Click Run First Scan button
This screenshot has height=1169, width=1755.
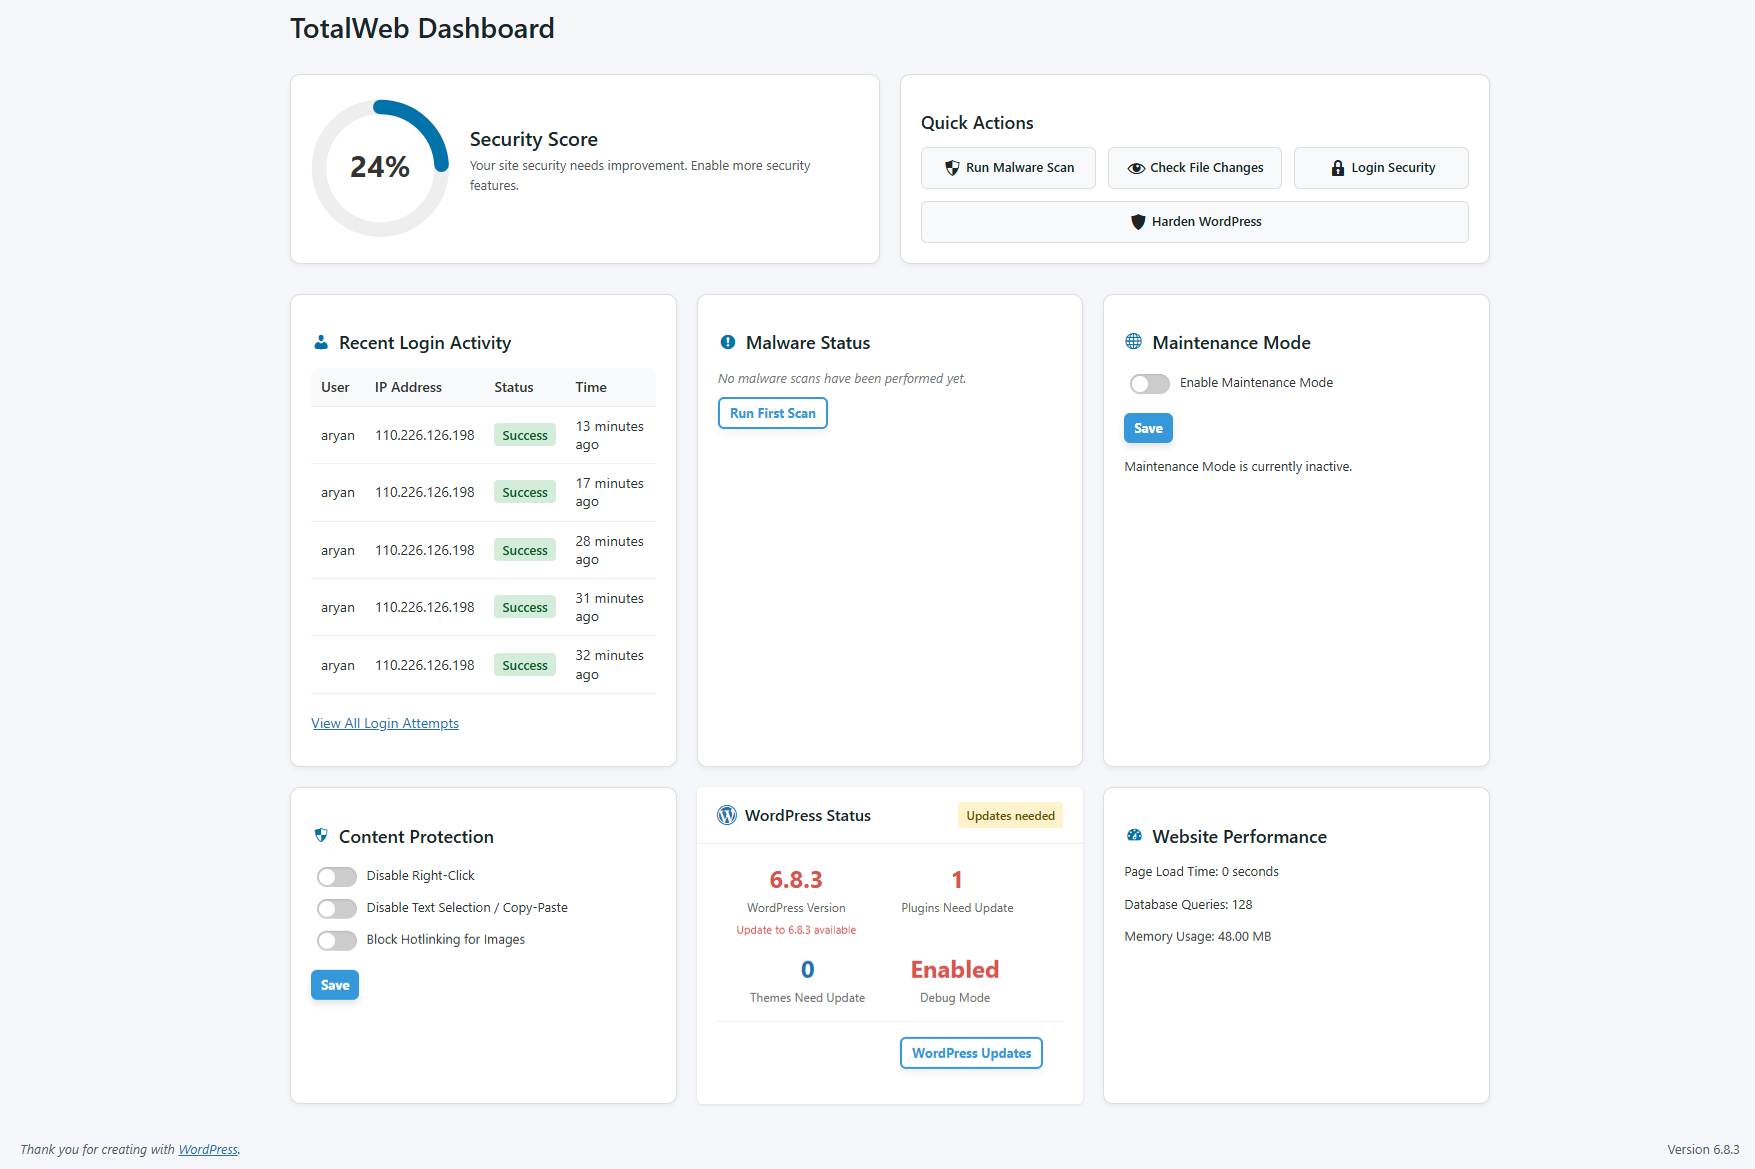(x=773, y=413)
